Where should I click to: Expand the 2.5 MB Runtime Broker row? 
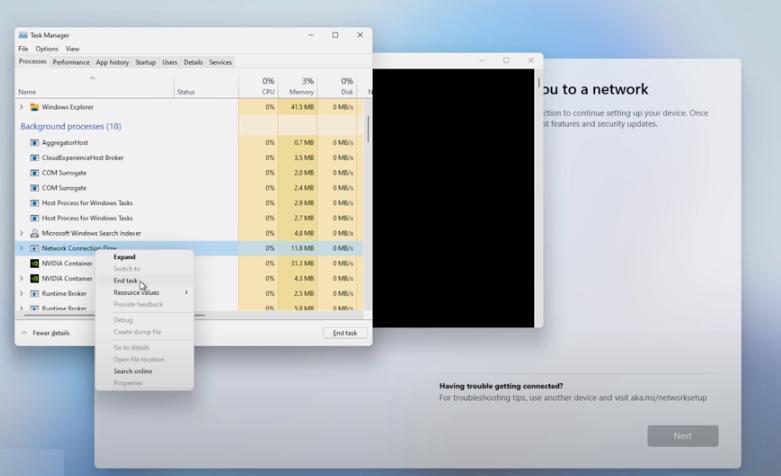coord(21,293)
